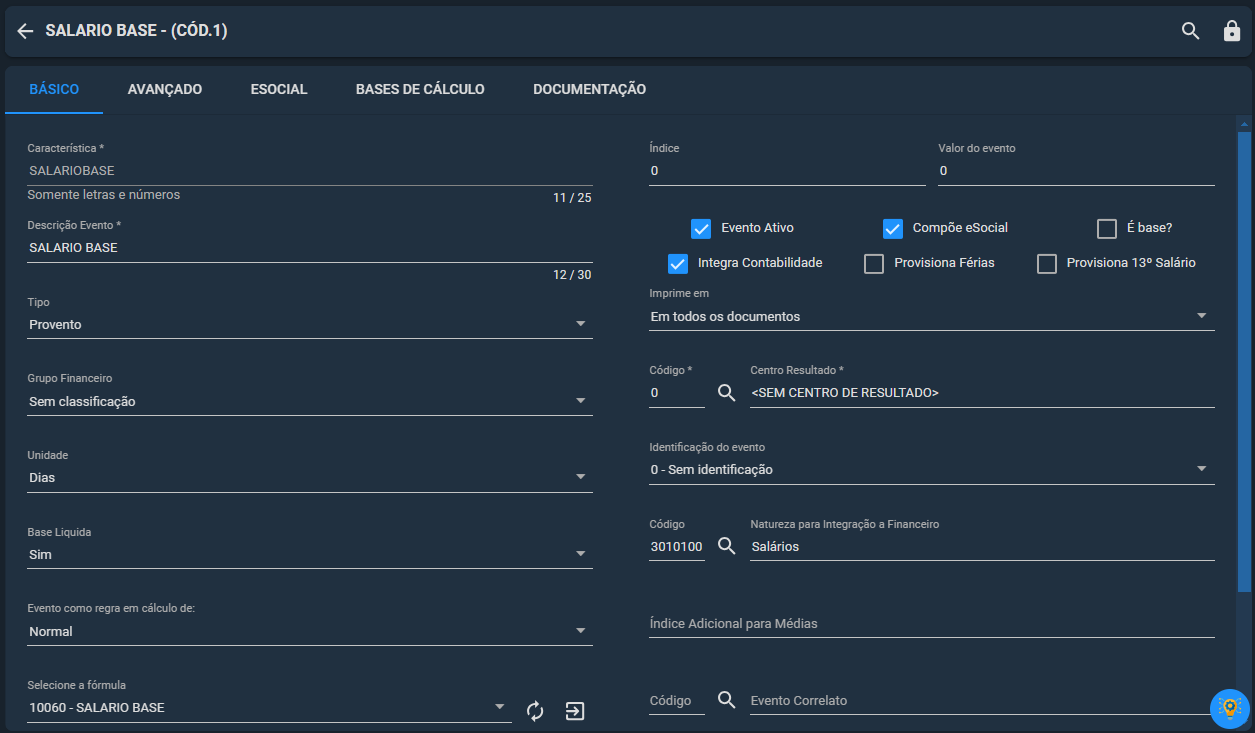Click the Código field showing 3010100

coord(677,546)
